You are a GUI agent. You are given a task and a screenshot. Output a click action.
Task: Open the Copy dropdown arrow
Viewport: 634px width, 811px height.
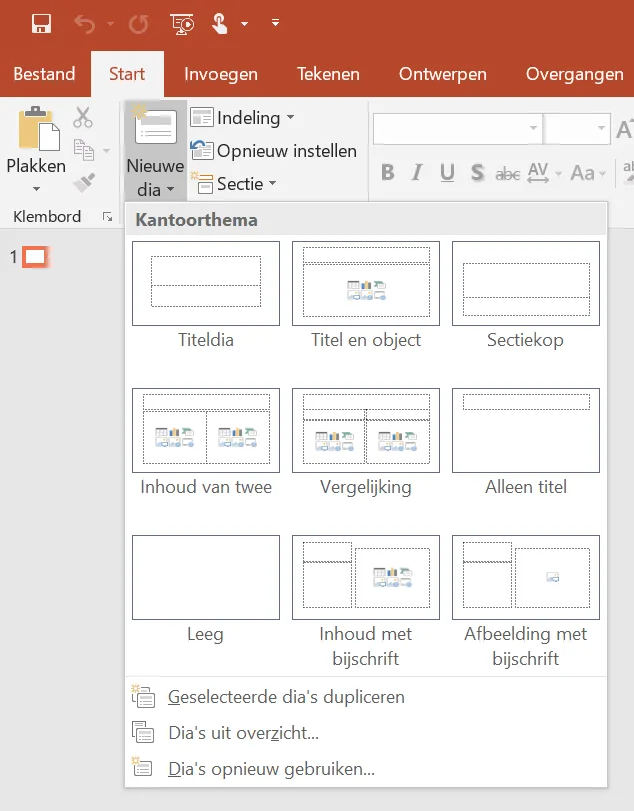click(x=107, y=151)
